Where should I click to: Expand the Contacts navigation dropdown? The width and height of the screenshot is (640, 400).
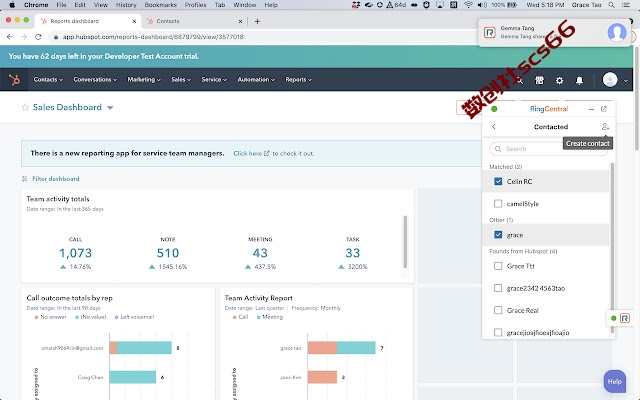coord(48,80)
